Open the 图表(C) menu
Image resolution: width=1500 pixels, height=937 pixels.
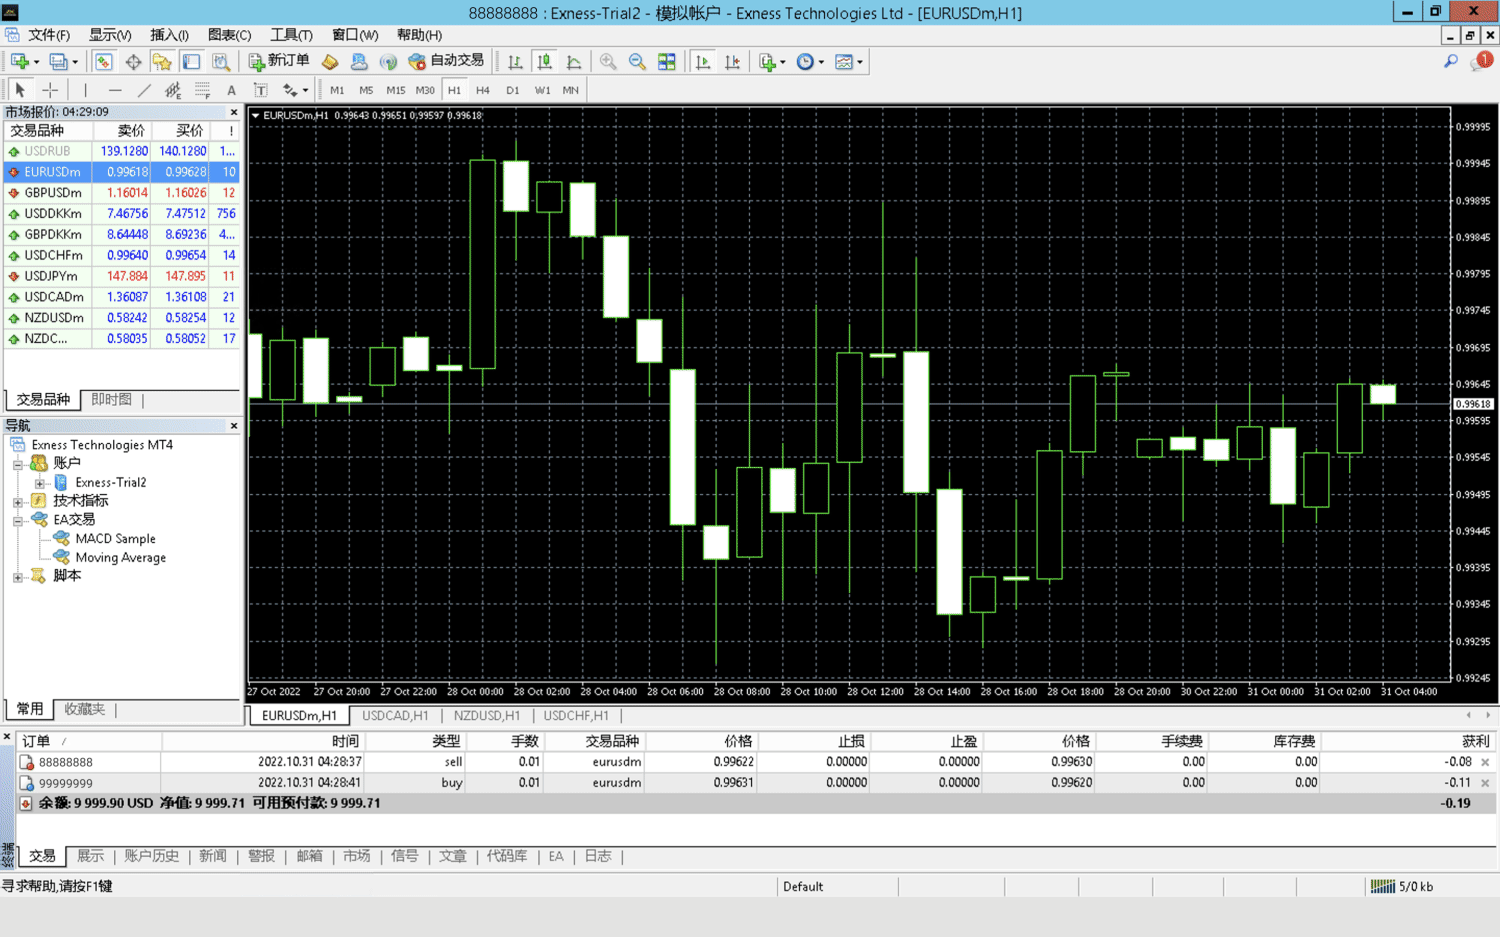(229, 35)
